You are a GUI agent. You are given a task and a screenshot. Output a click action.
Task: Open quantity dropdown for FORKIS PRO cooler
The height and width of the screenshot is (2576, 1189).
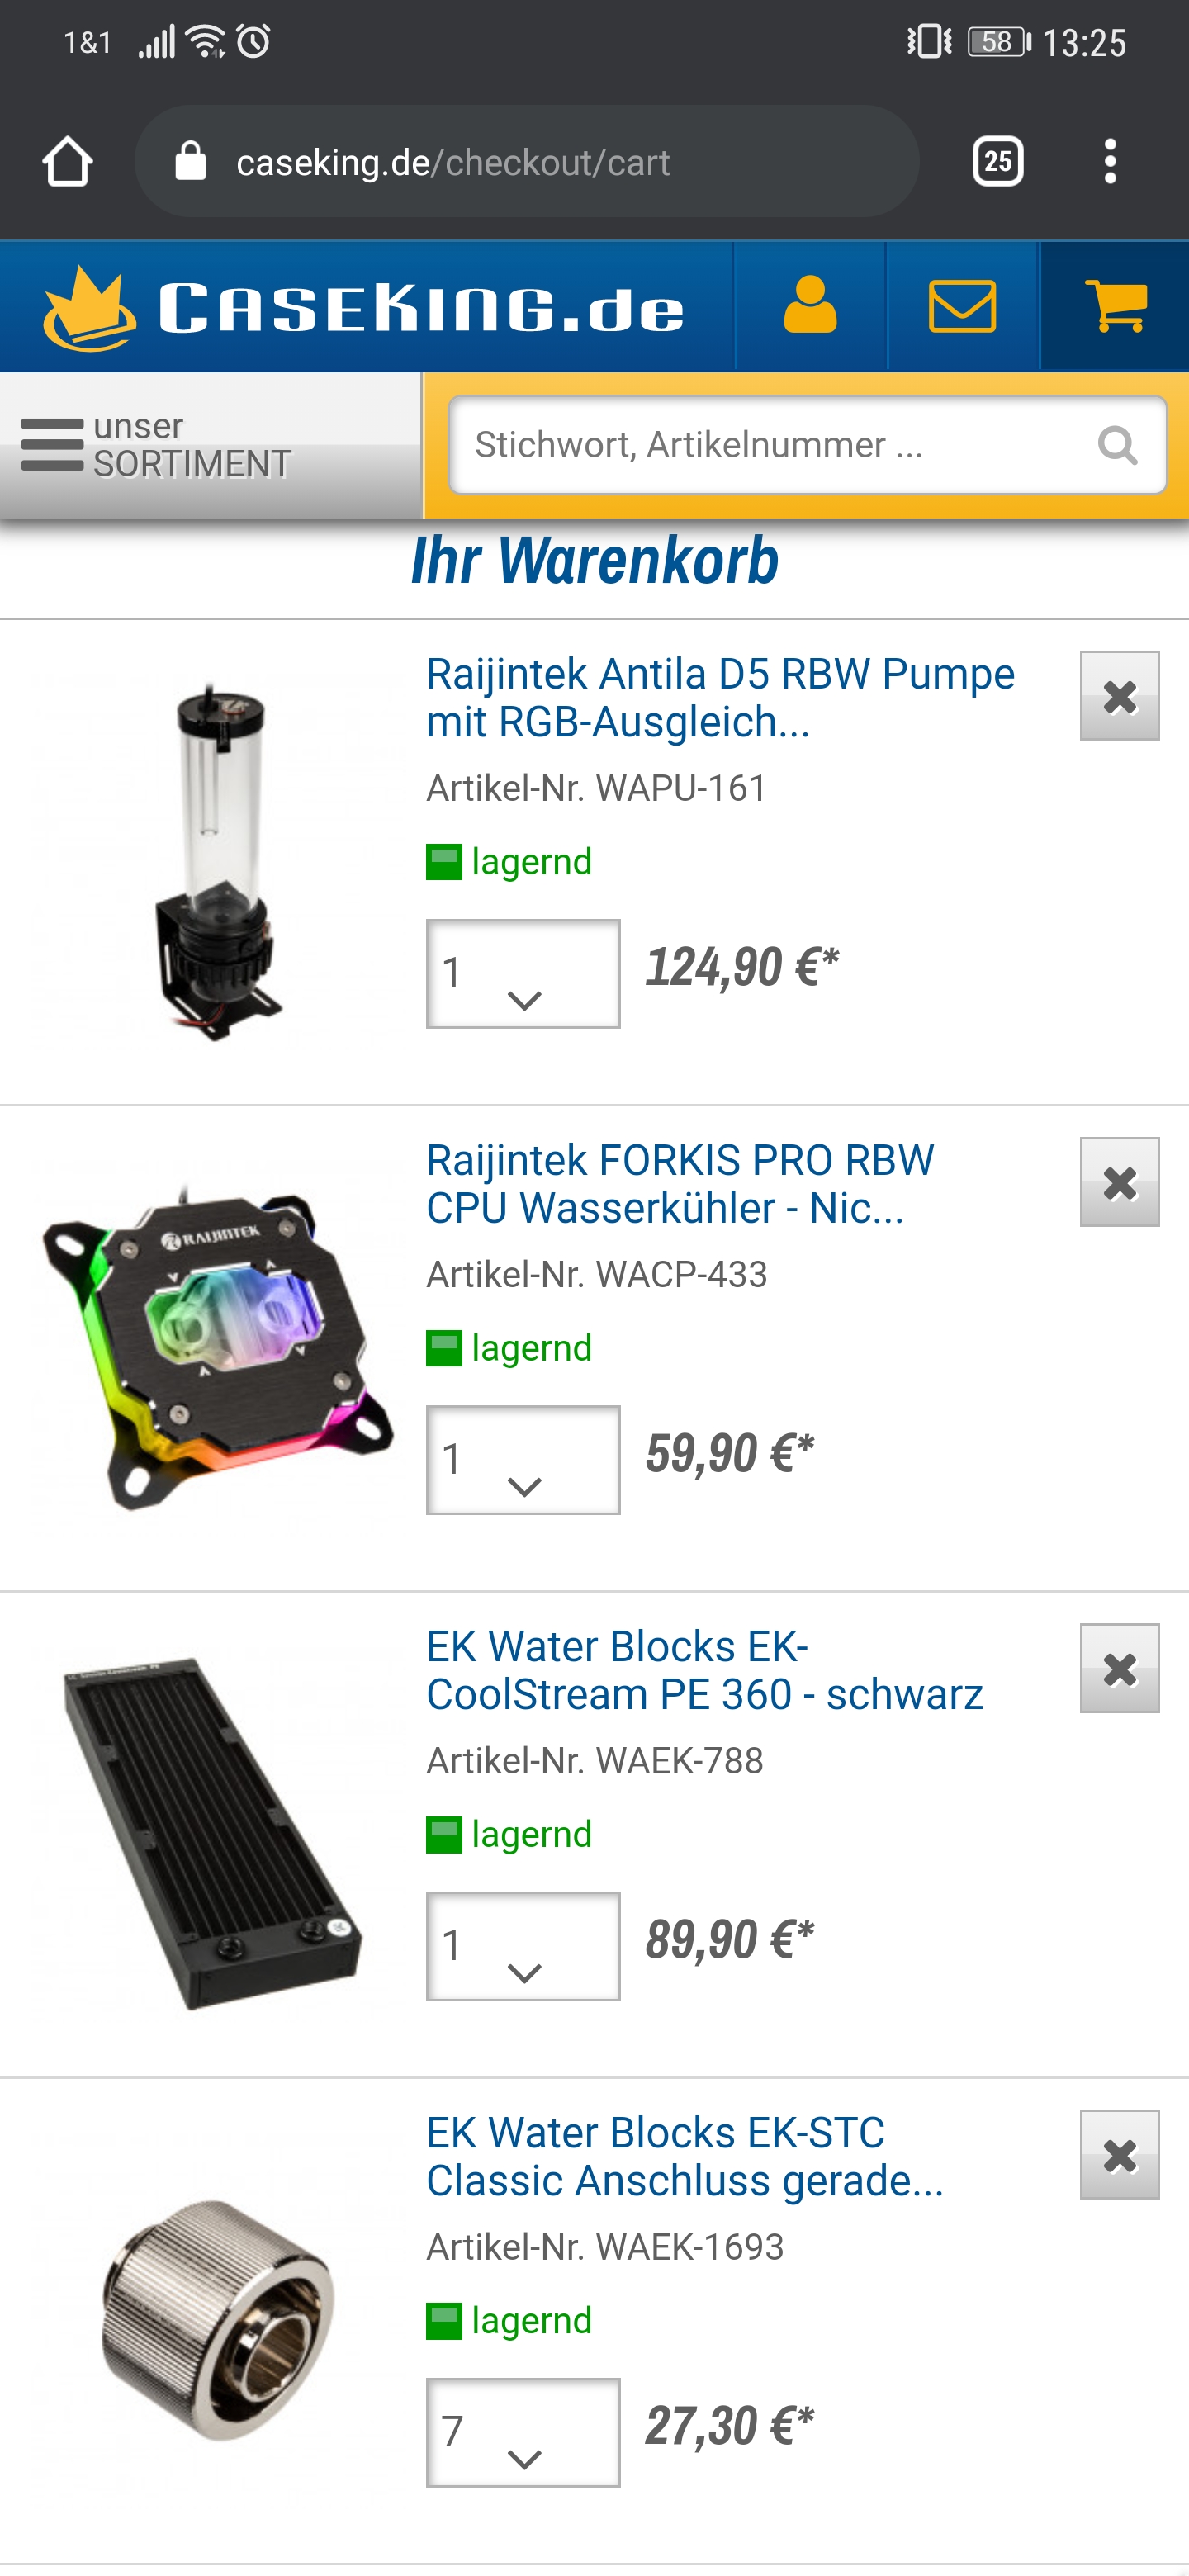tap(523, 1460)
